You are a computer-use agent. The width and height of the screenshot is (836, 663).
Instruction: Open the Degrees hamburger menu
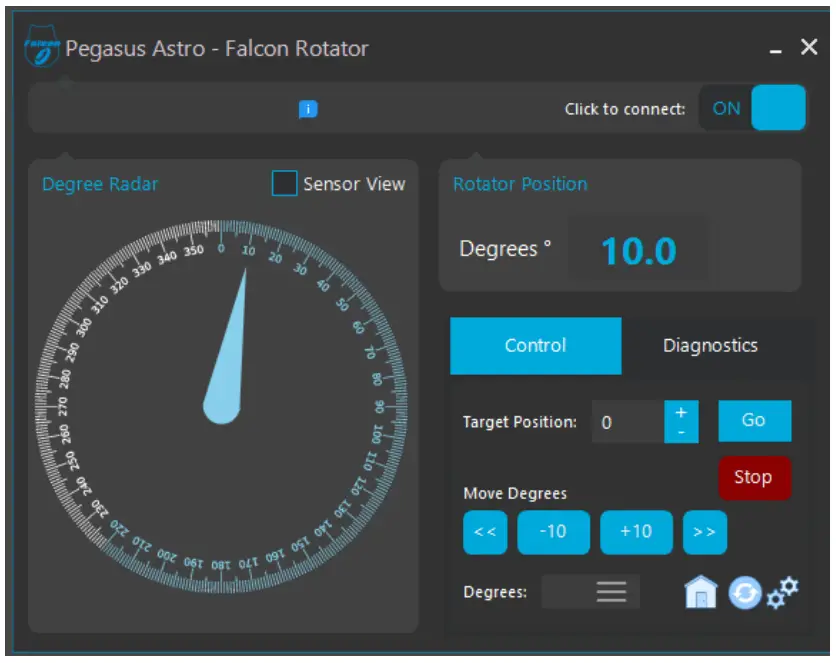pyautogui.click(x=610, y=591)
